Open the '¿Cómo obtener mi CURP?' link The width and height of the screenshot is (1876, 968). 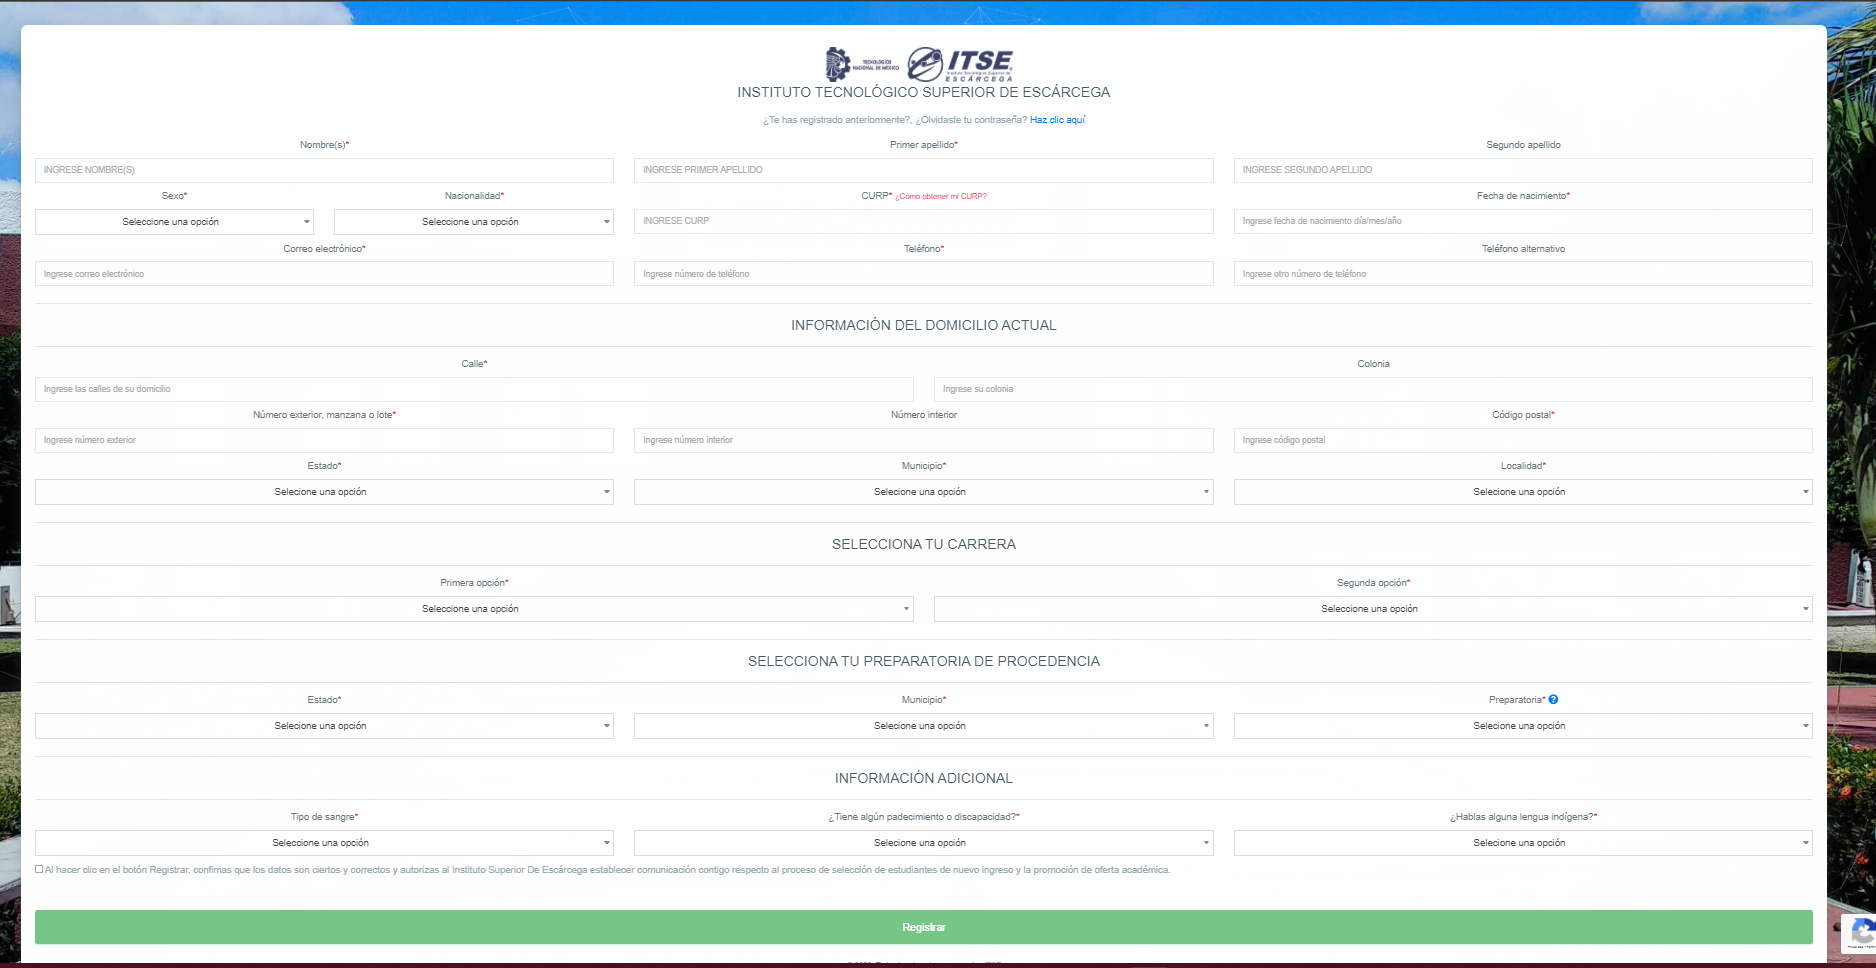(x=940, y=197)
